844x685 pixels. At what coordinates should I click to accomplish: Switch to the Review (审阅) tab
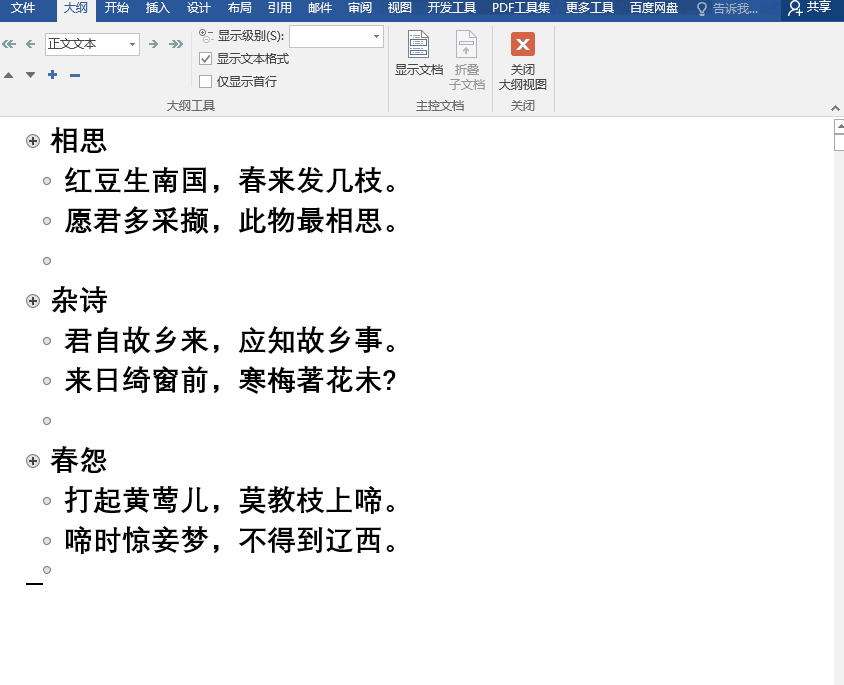pyautogui.click(x=360, y=8)
